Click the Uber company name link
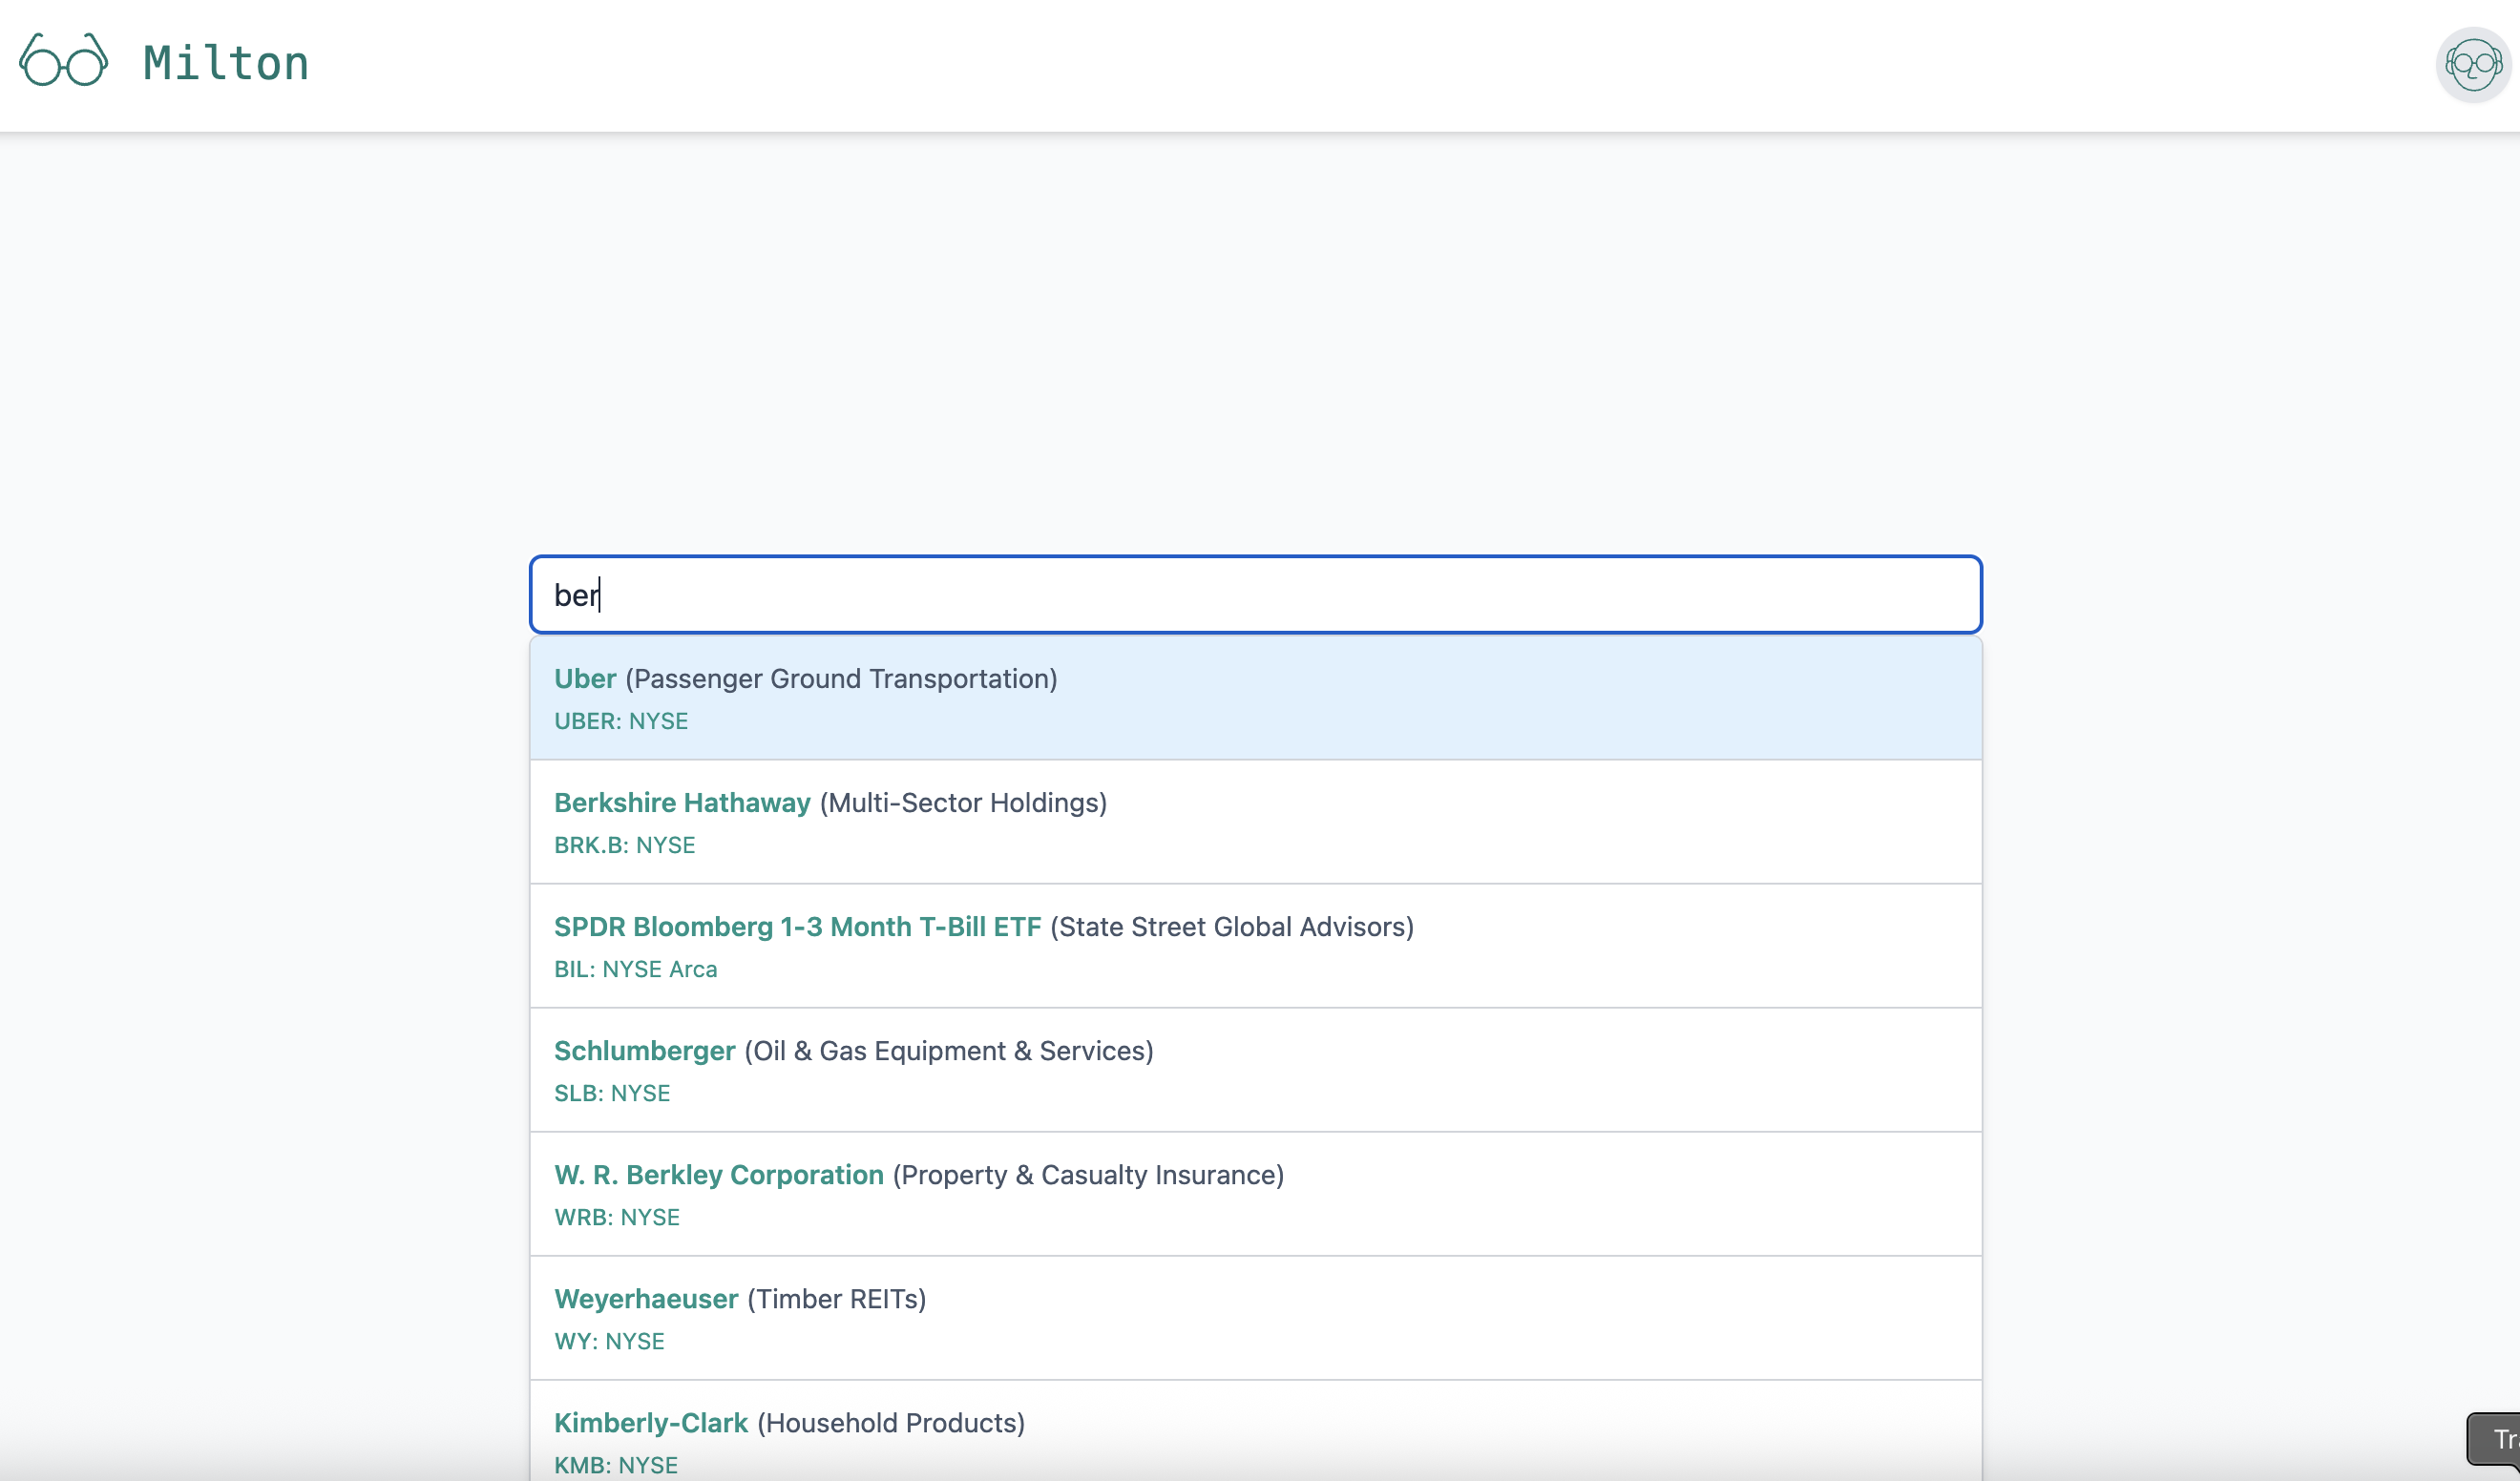This screenshot has height=1481, width=2520. pyautogui.click(x=585, y=679)
